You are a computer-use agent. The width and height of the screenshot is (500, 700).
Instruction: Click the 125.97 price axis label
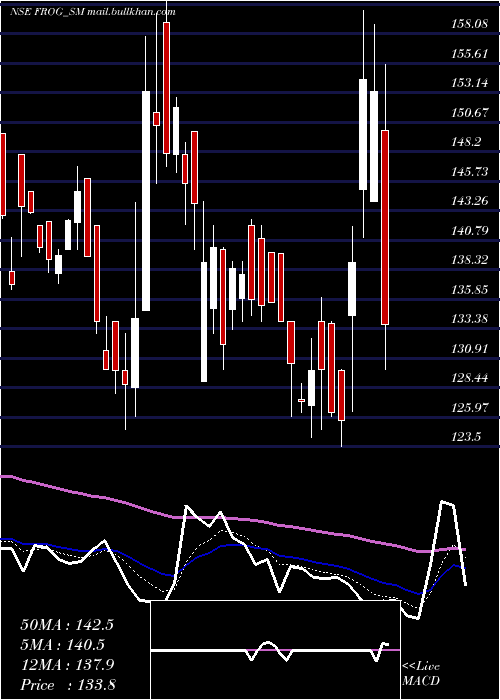point(469,407)
